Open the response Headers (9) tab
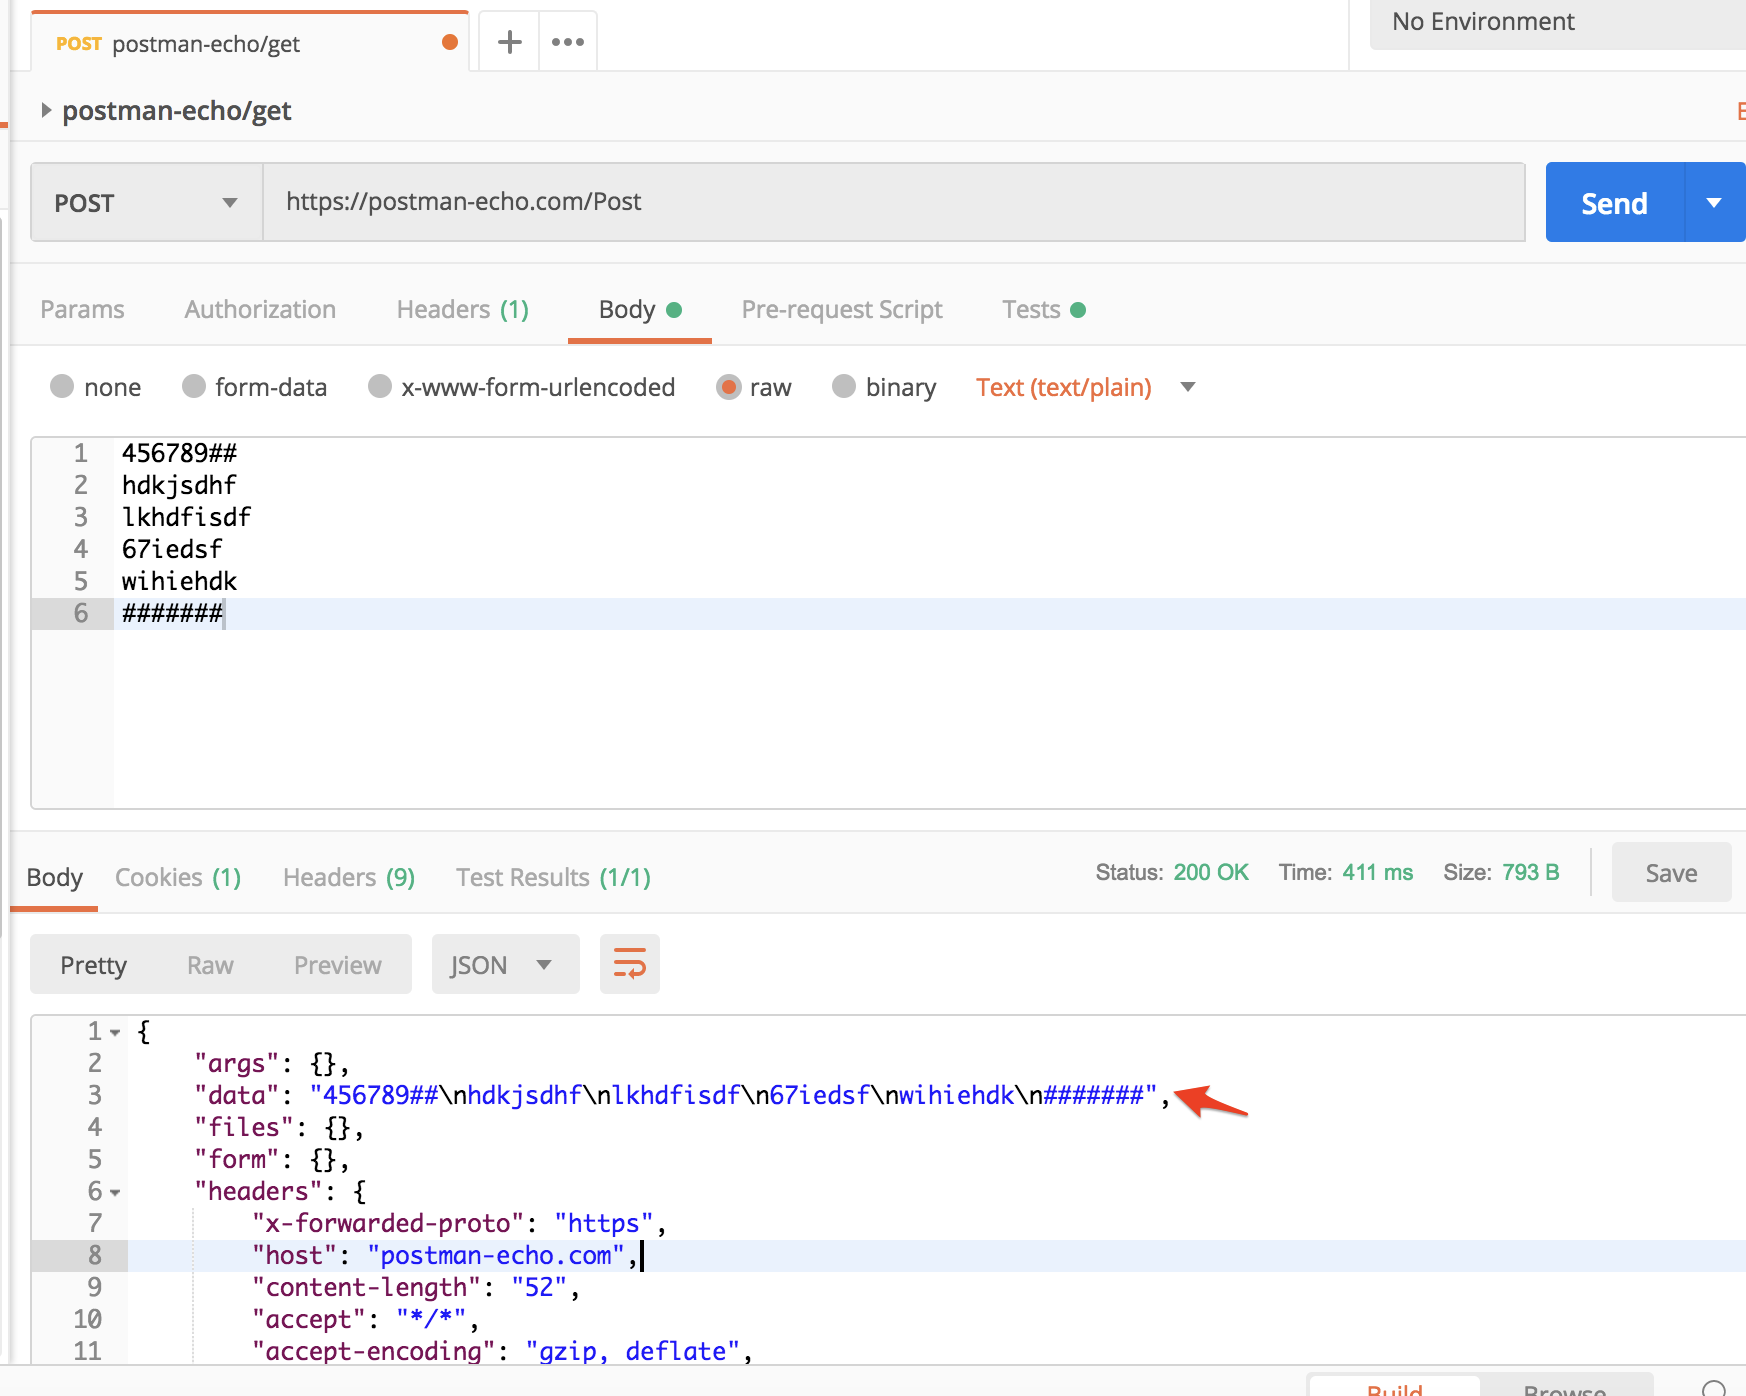Viewport: 1746px width, 1396px height. (x=349, y=877)
